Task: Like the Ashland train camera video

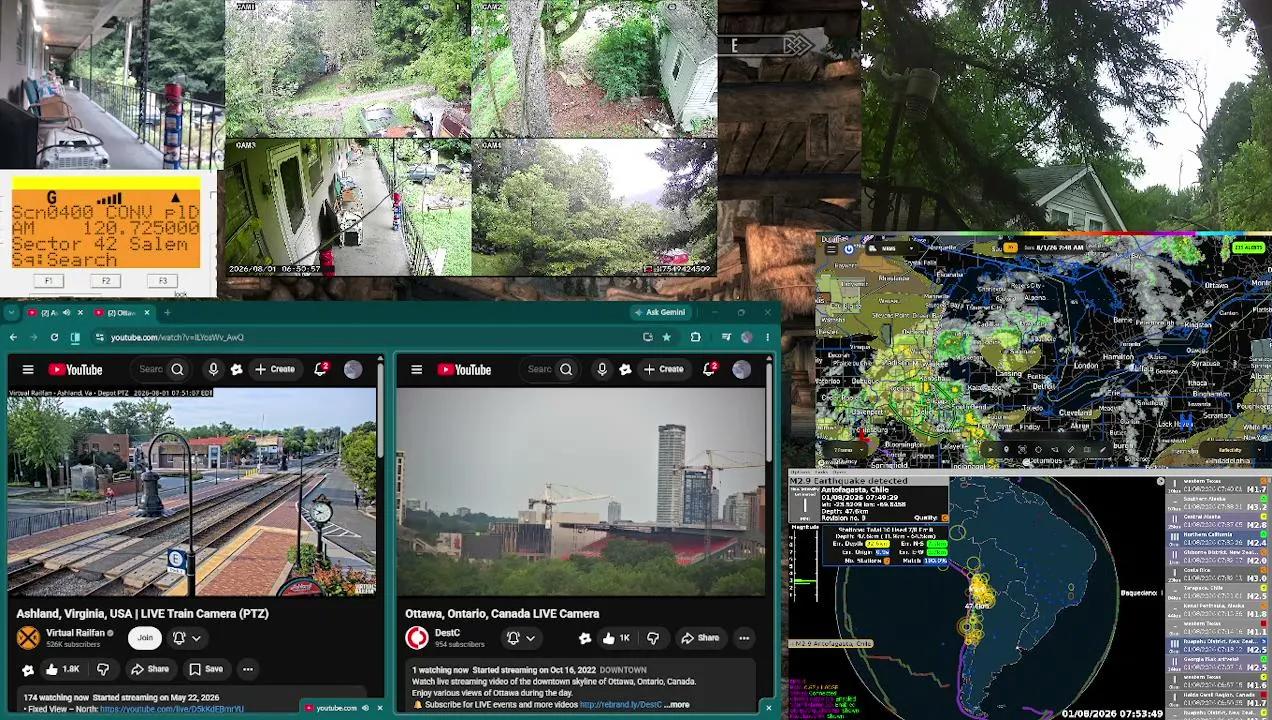Action: click(63, 669)
